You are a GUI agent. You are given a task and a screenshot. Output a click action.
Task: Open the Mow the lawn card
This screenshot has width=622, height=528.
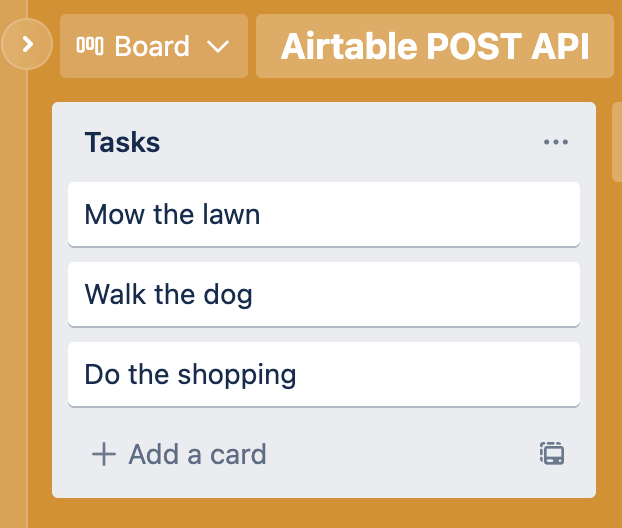324,214
